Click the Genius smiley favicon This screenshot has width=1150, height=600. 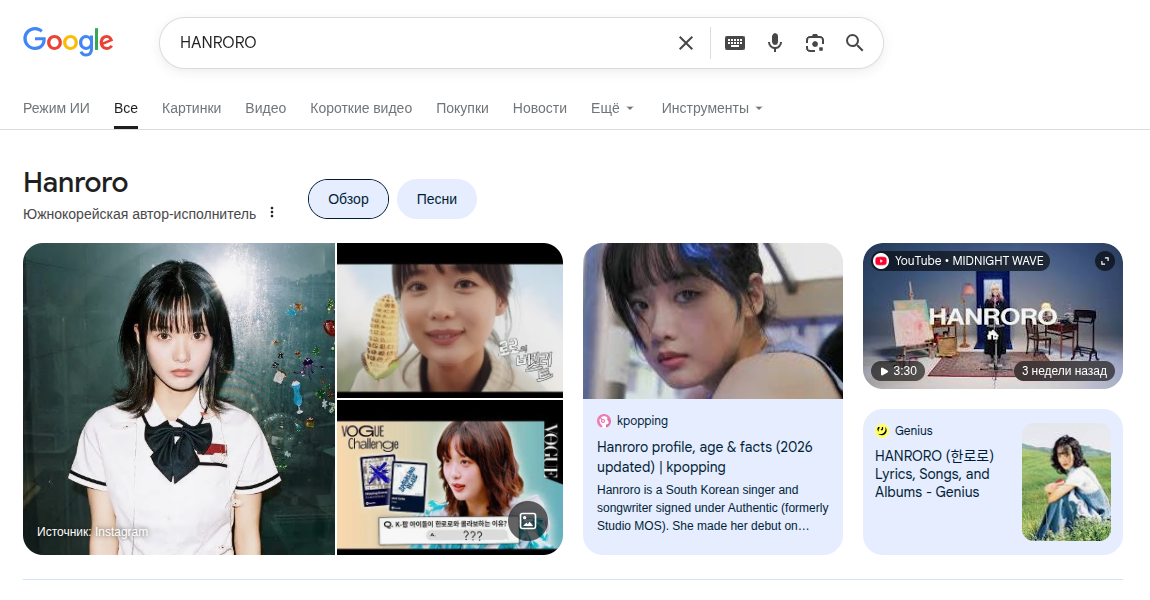(x=882, y=431)
